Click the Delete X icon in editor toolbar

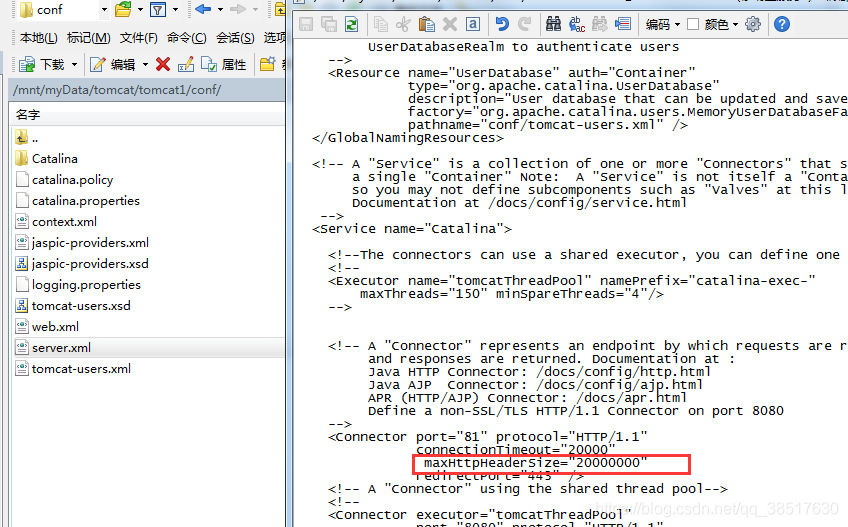coord(450,24)
